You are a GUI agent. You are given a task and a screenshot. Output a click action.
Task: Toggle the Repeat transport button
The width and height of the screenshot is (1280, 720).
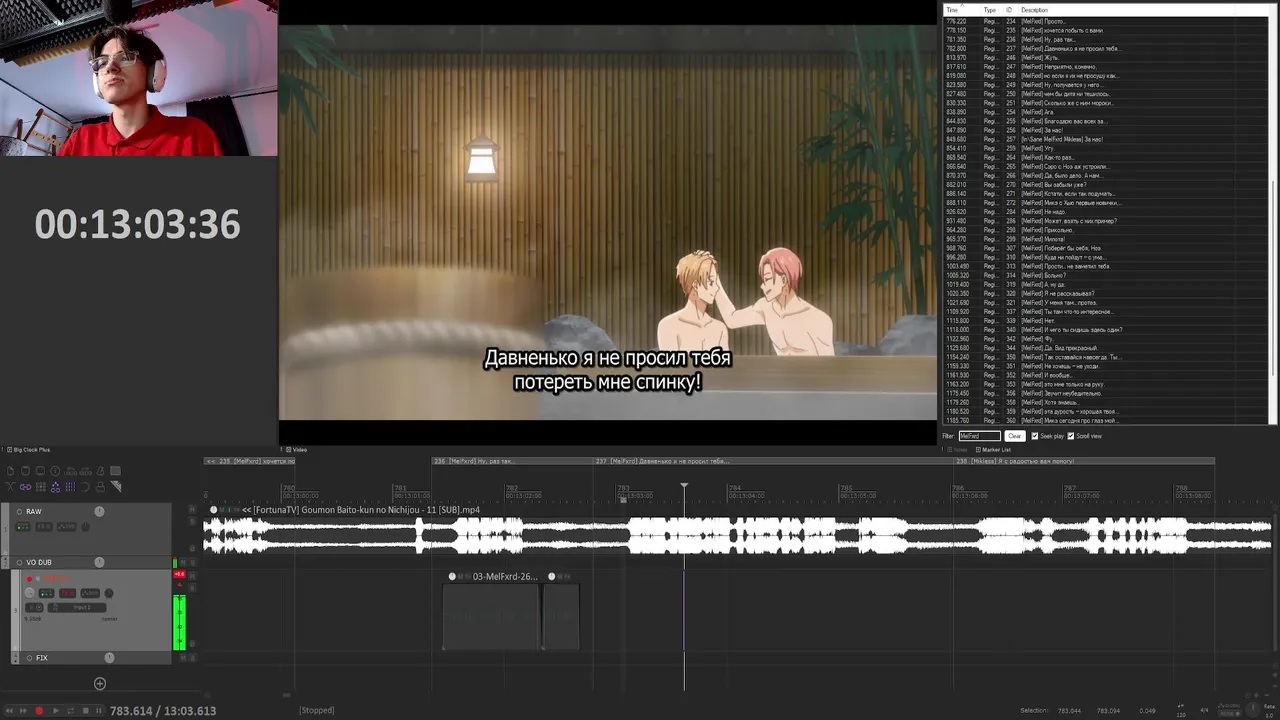pyautogui.click(x=71, y=711)
